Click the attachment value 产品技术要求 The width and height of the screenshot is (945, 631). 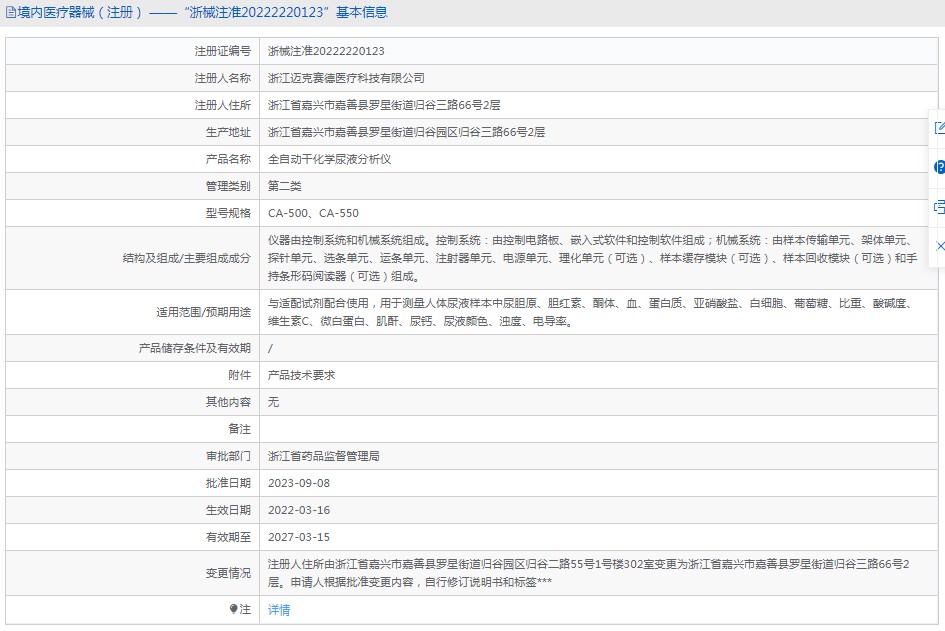click(x=301, y=375)
